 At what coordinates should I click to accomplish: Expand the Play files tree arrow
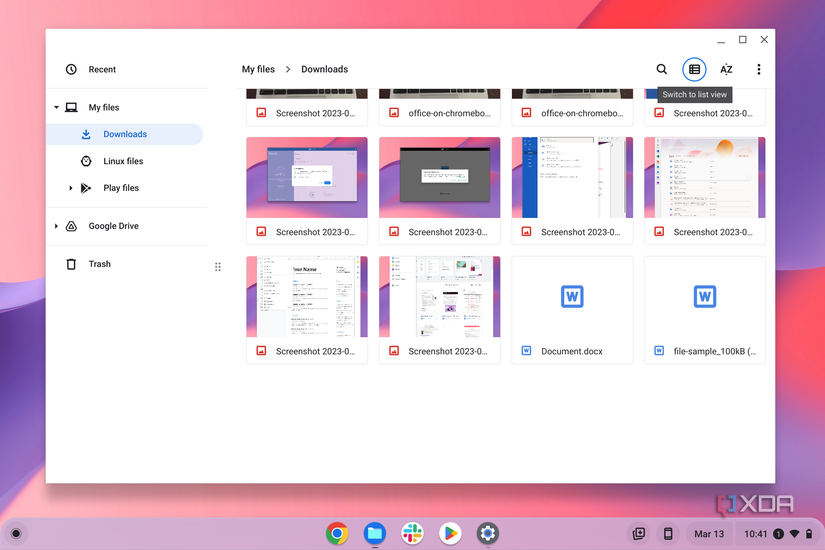pos(71,188)
